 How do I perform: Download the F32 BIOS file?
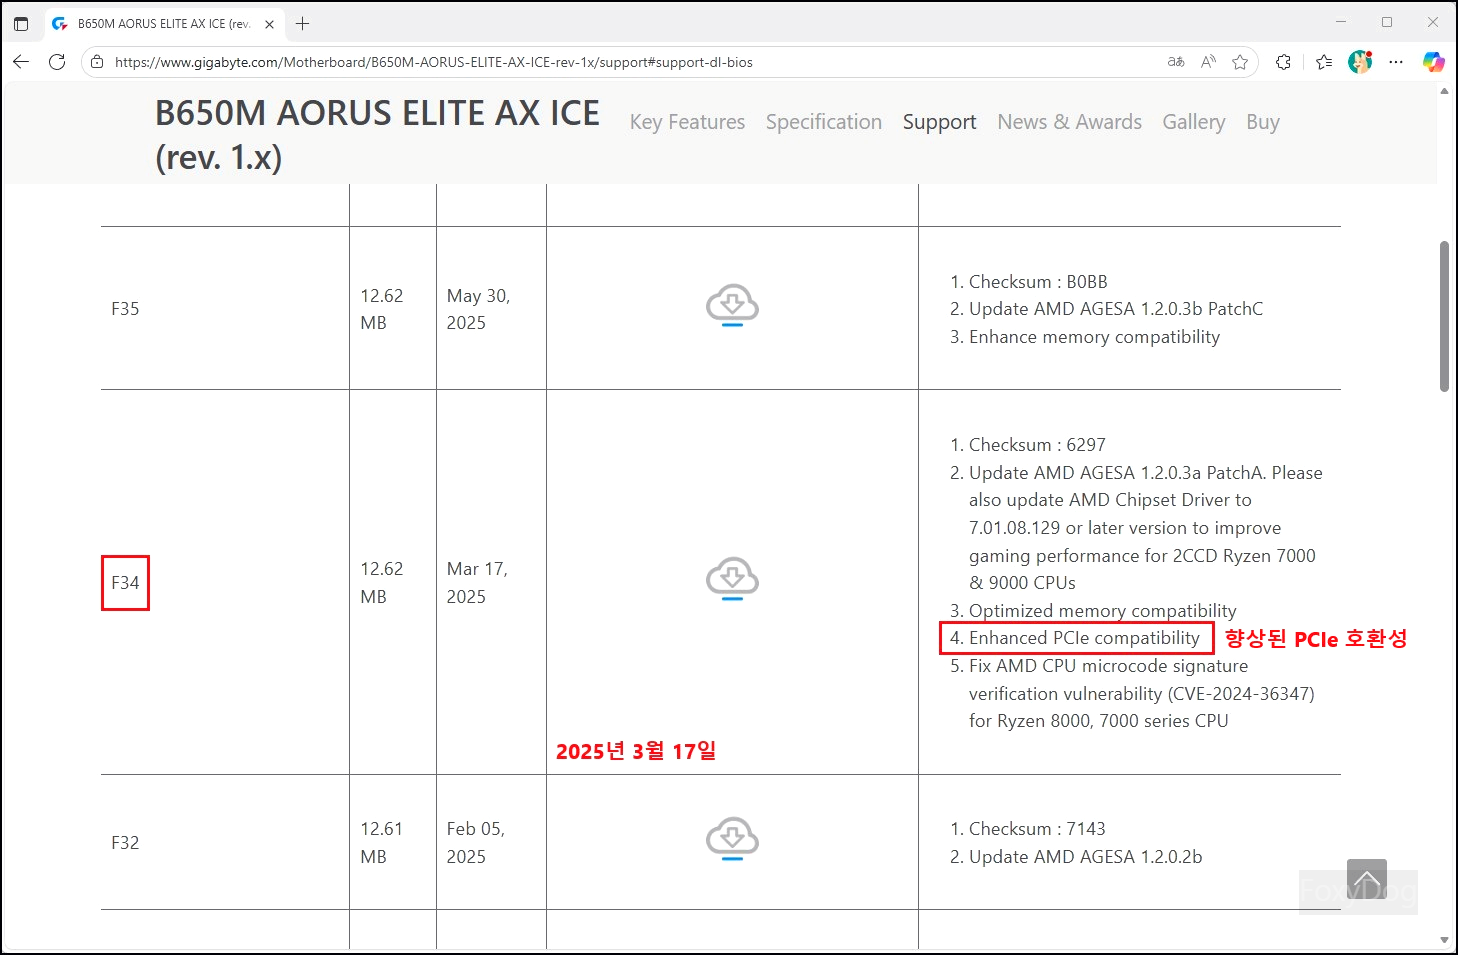[732, 839]
